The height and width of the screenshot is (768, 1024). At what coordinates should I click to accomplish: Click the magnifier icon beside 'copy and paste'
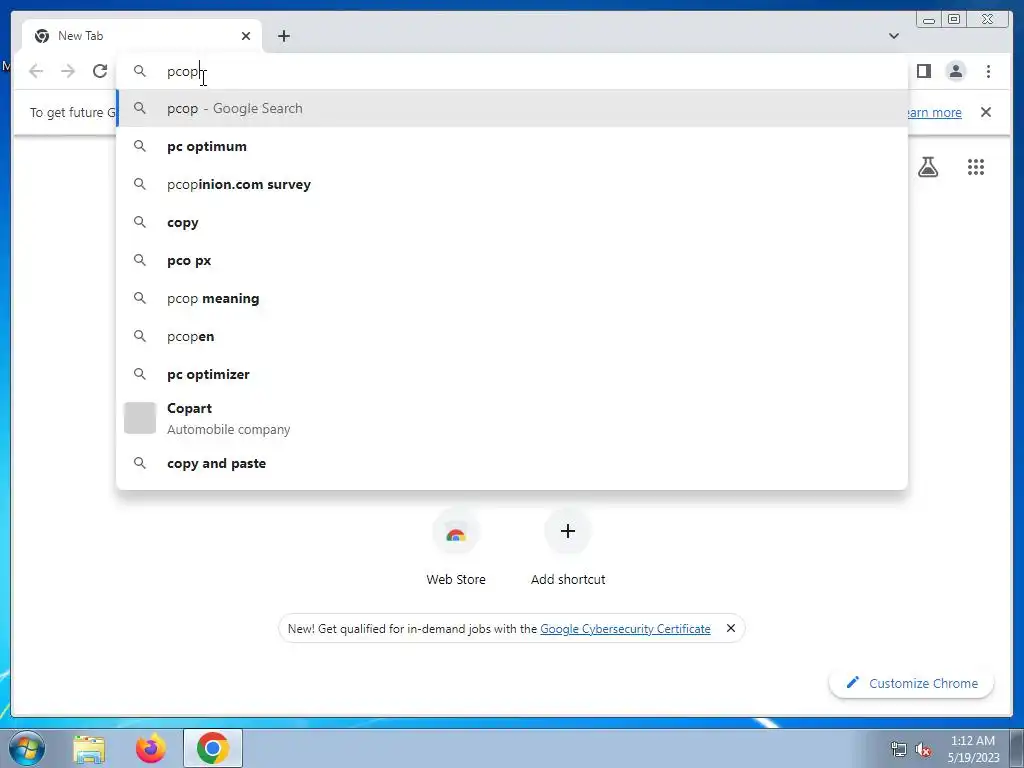pos(140,463)
